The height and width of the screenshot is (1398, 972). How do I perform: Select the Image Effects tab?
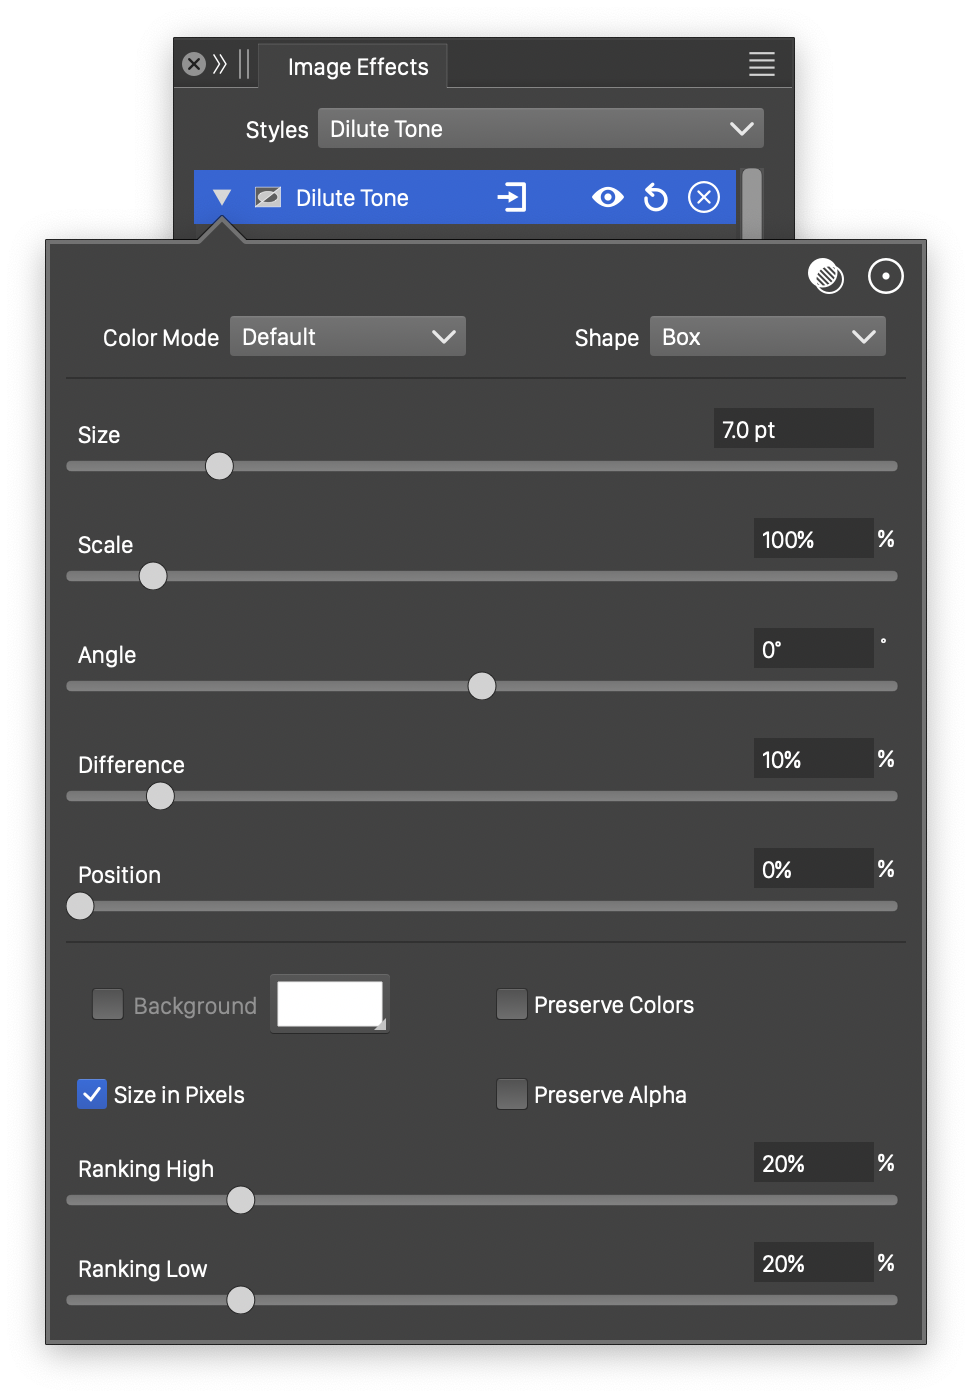pos(357,67)
